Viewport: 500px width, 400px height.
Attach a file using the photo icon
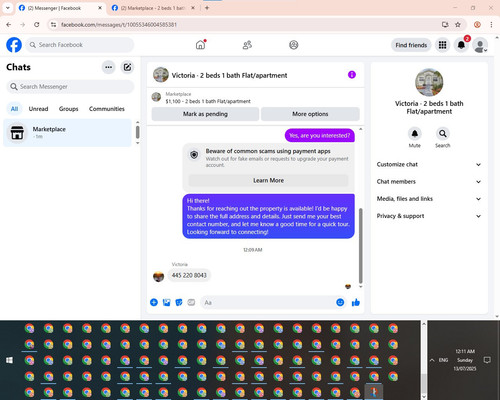tap(166, 302)
